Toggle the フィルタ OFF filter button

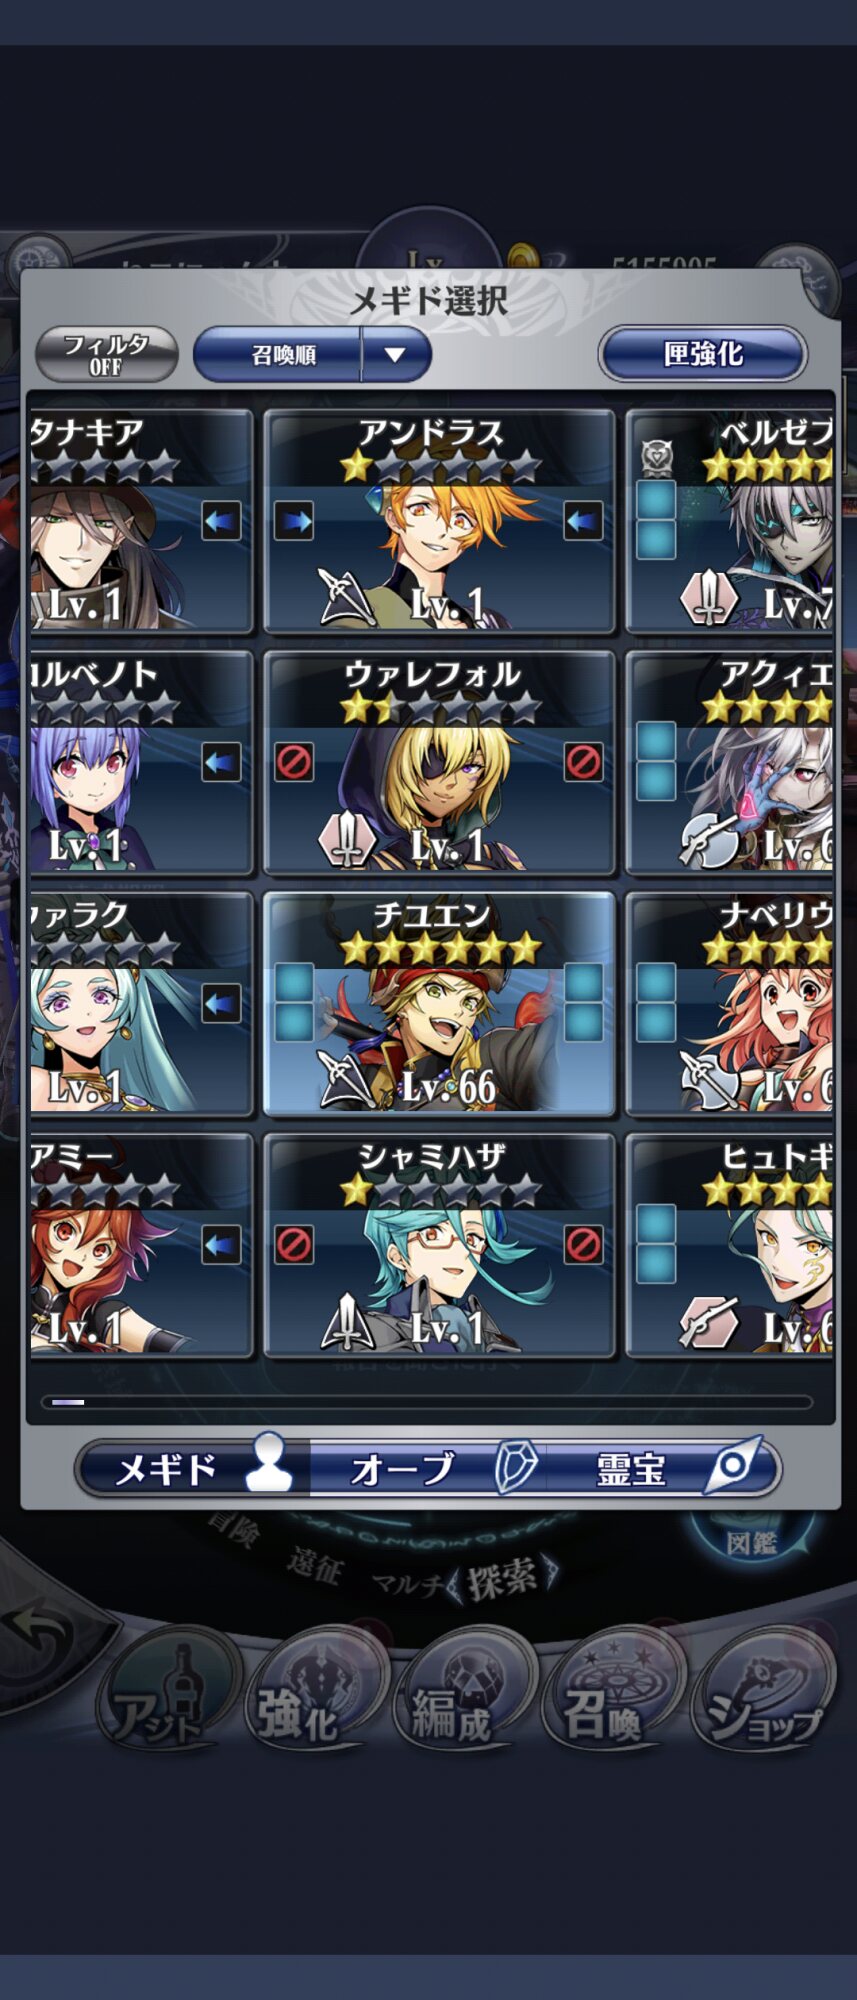click(x=106, y=354)
